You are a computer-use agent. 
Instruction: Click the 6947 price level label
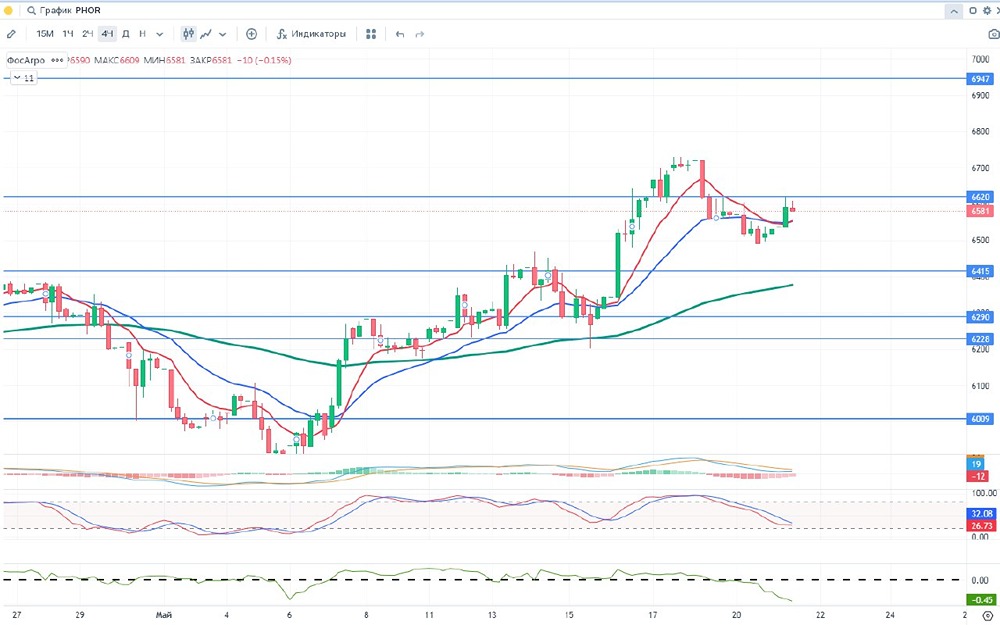980,79
